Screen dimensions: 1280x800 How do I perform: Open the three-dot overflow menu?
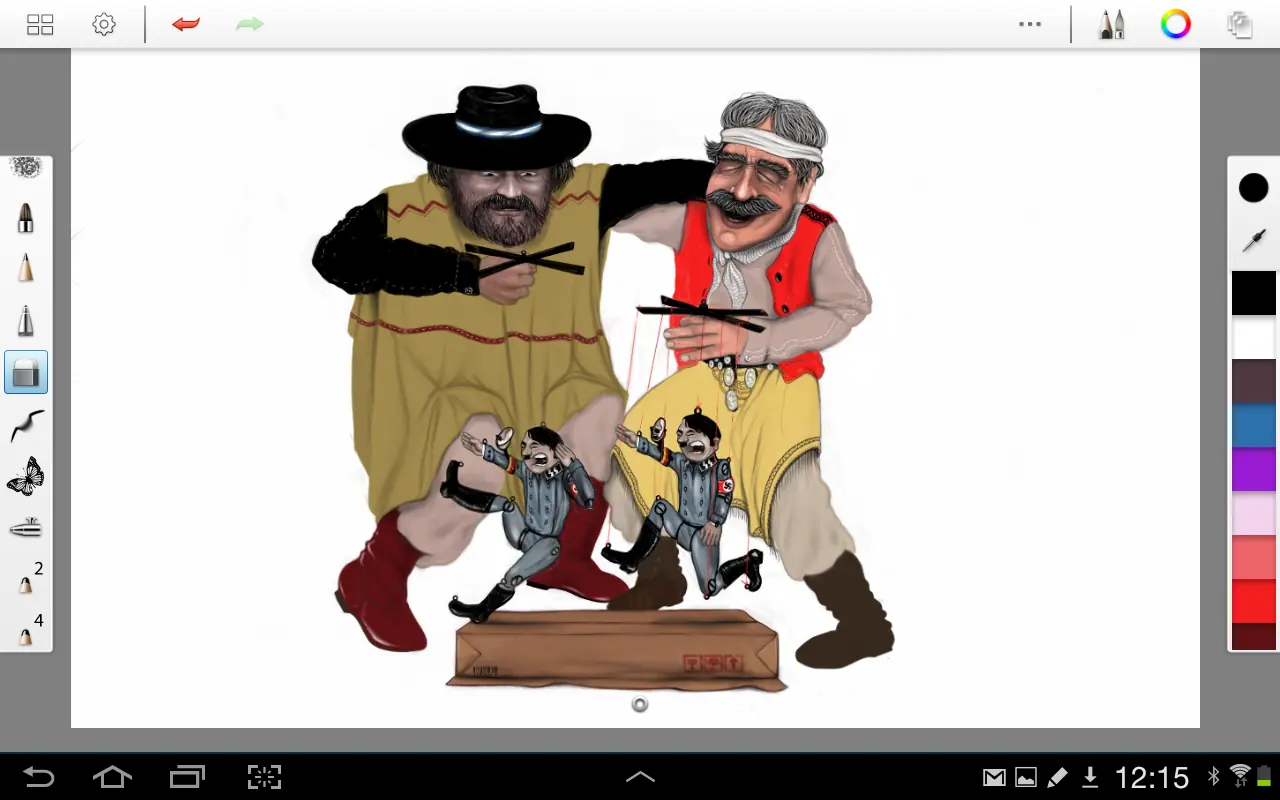pyautogui.click(x=1030, y=24)
